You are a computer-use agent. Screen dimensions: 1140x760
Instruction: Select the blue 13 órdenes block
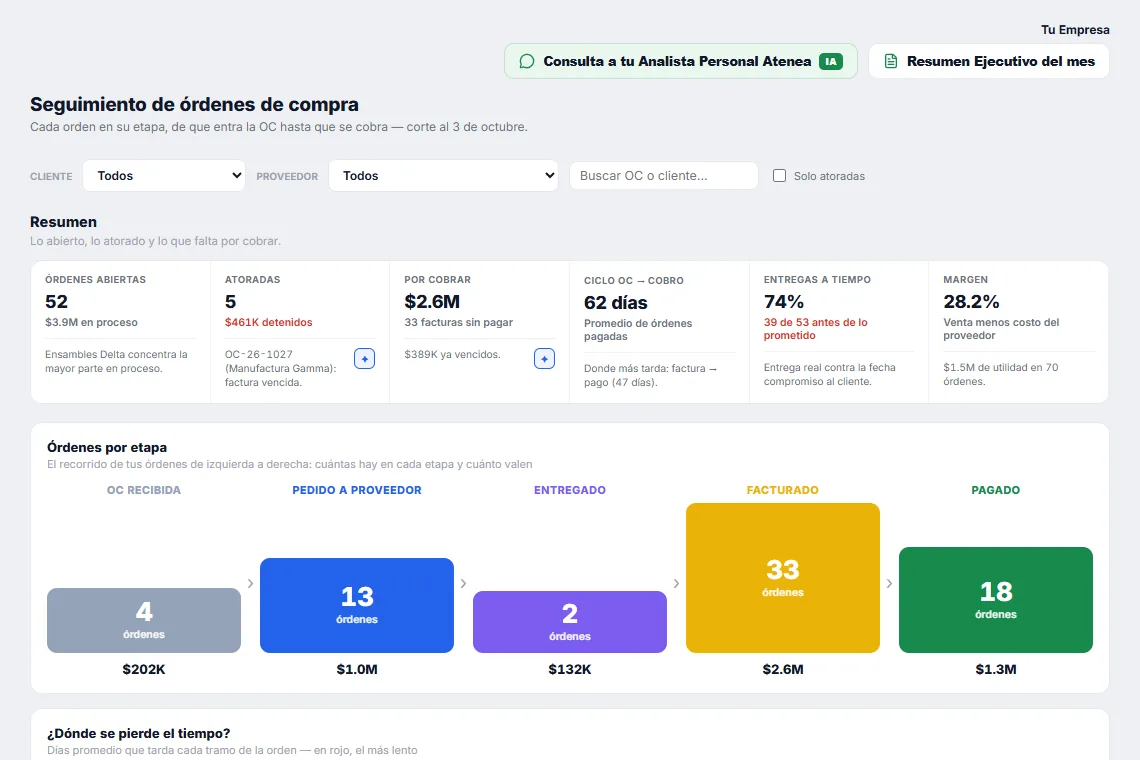[357, 605]
